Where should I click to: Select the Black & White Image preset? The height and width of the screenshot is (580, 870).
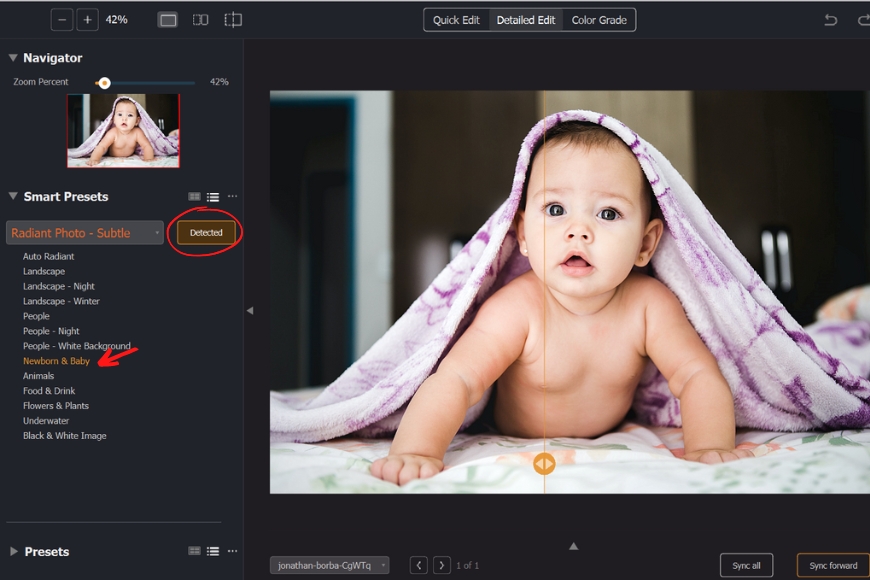64,436
